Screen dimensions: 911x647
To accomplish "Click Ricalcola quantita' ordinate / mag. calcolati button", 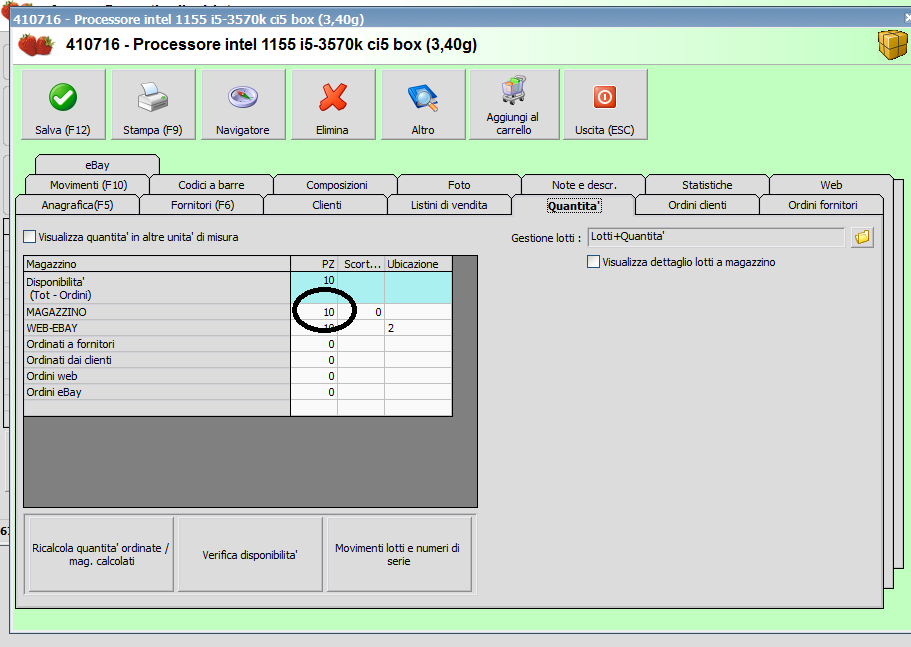I will [x=101, y=554].
